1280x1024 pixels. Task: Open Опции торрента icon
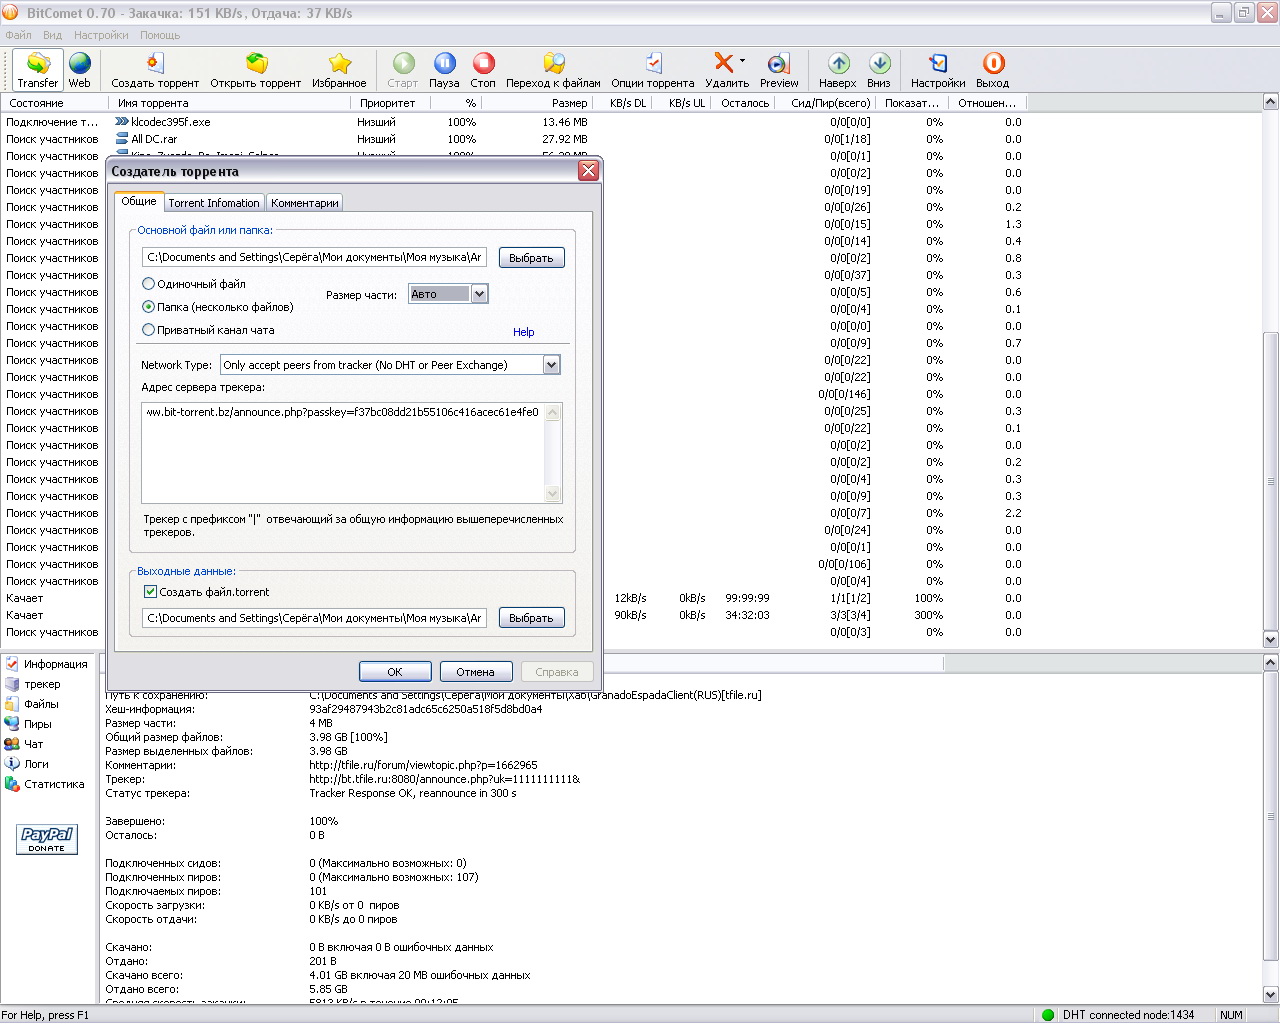click(653, 70)
